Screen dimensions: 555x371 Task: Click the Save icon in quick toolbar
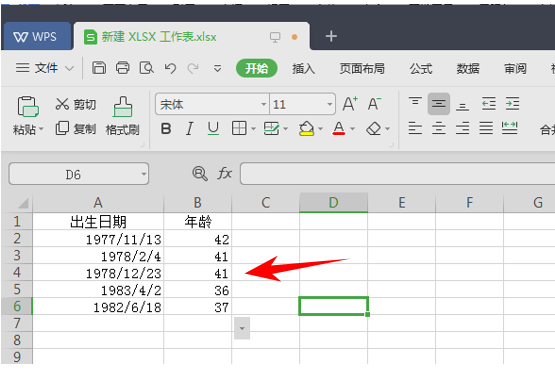pyautogui.click(x=99, y=68)
